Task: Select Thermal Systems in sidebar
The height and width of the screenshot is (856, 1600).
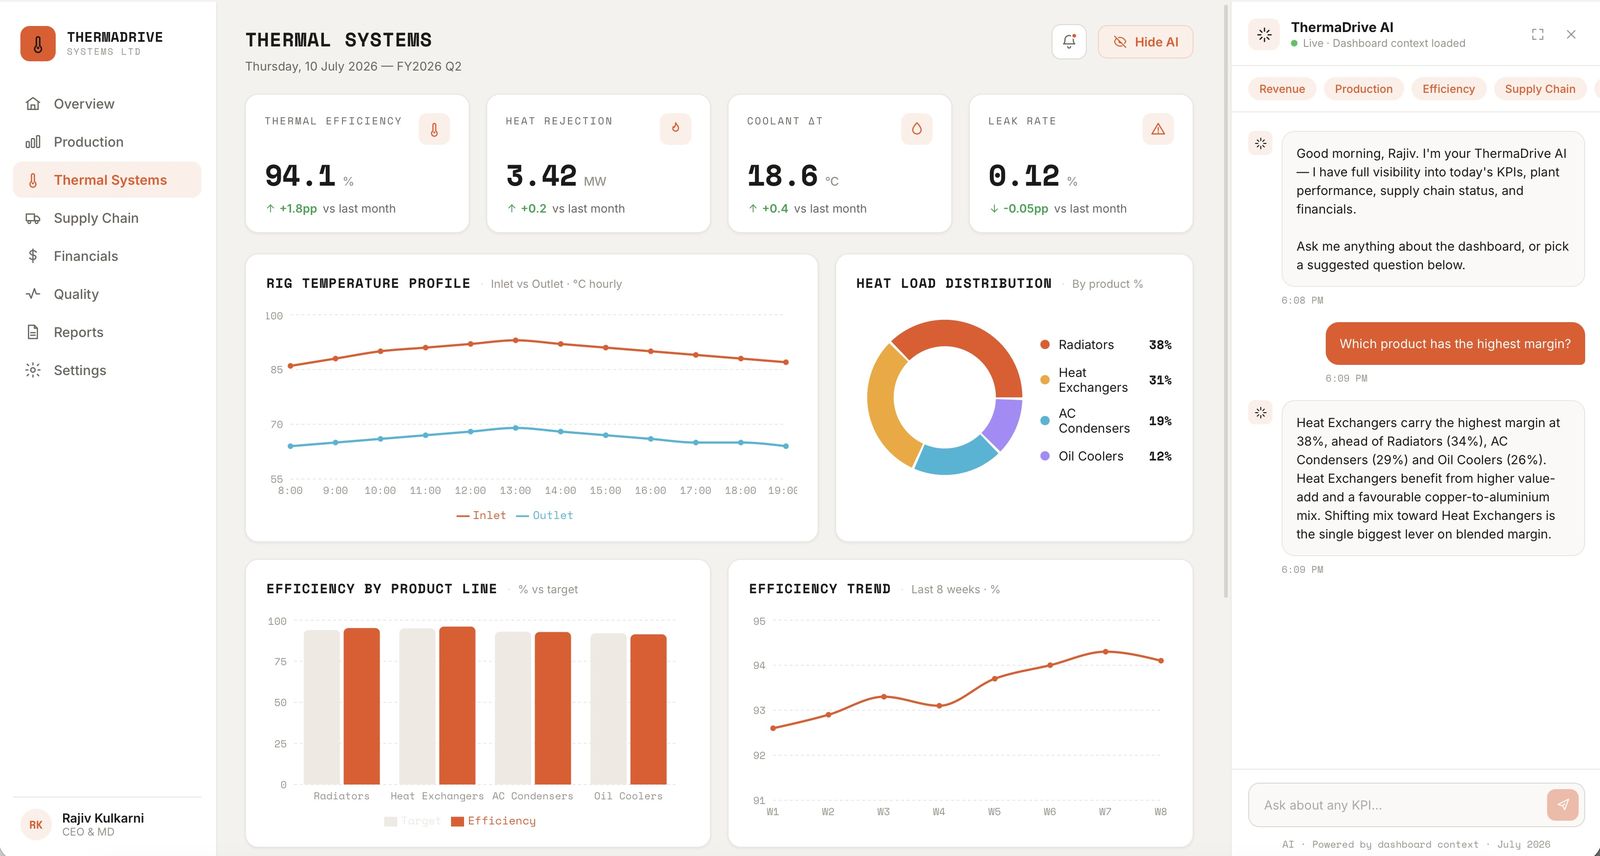Action: [107, 180]
